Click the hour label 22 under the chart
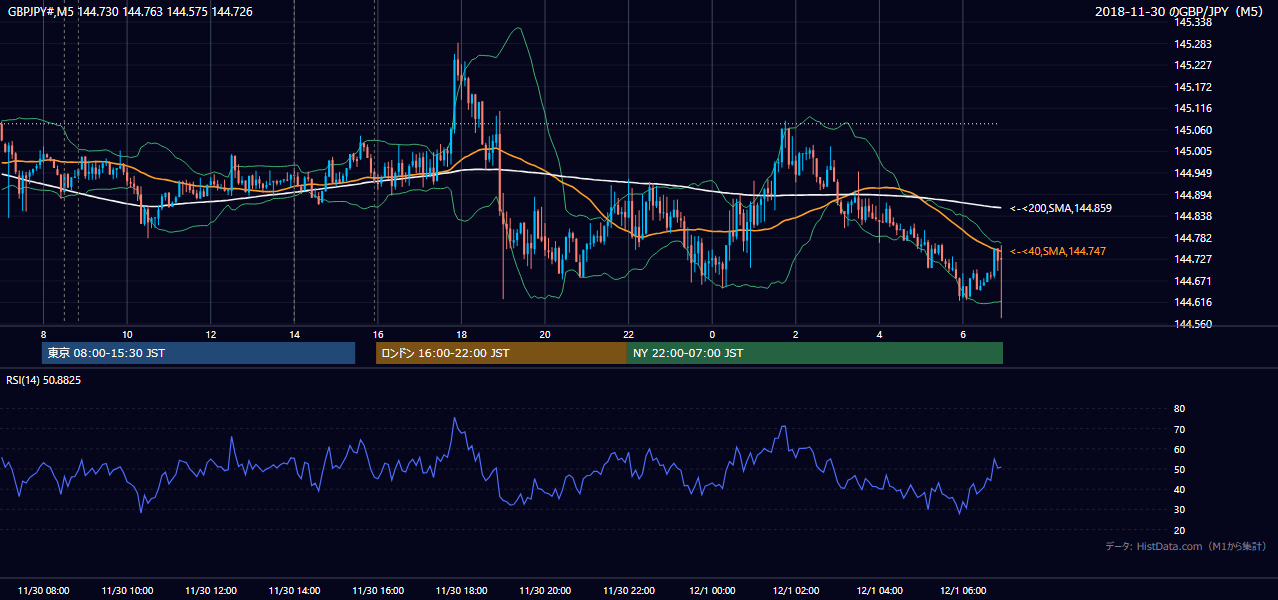1278x600 pixels. point(628,334)
